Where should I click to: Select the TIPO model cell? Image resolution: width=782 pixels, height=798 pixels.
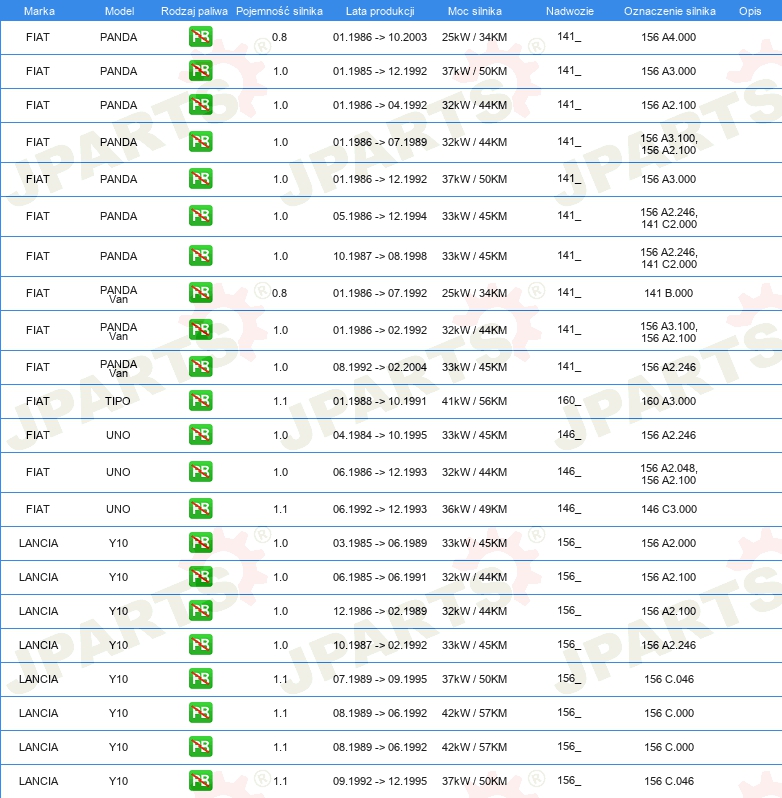coord(118,401)
